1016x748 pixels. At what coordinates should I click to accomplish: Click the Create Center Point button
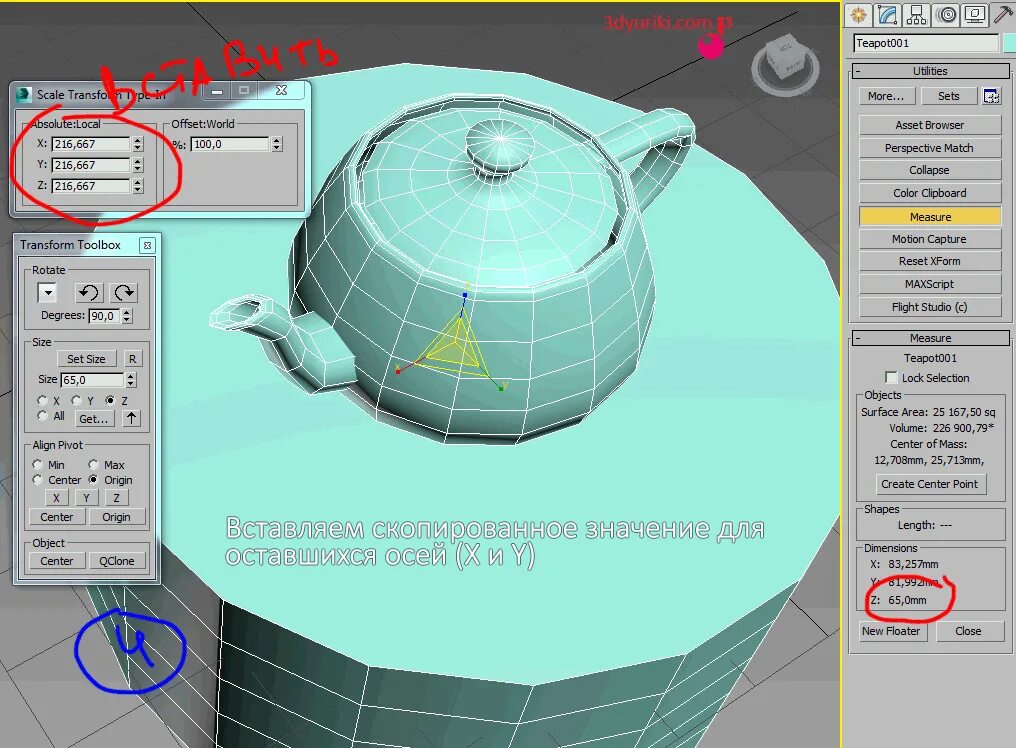(930, 484)
